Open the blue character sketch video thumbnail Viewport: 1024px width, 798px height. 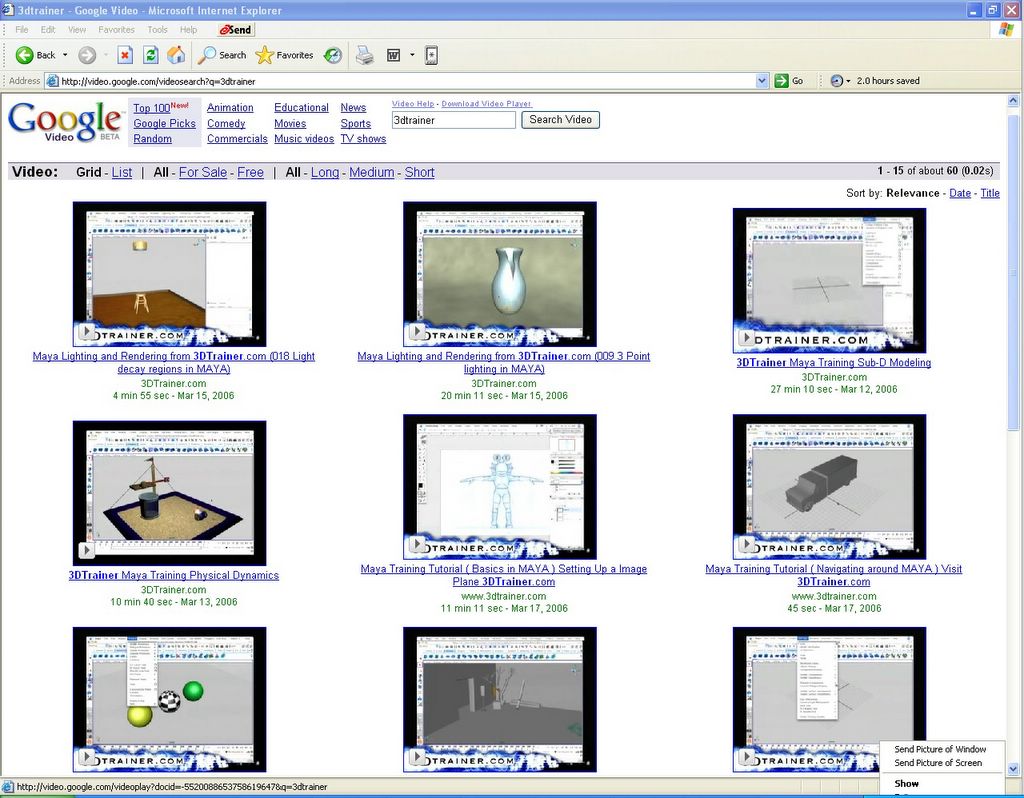click(x=500, y=487)
